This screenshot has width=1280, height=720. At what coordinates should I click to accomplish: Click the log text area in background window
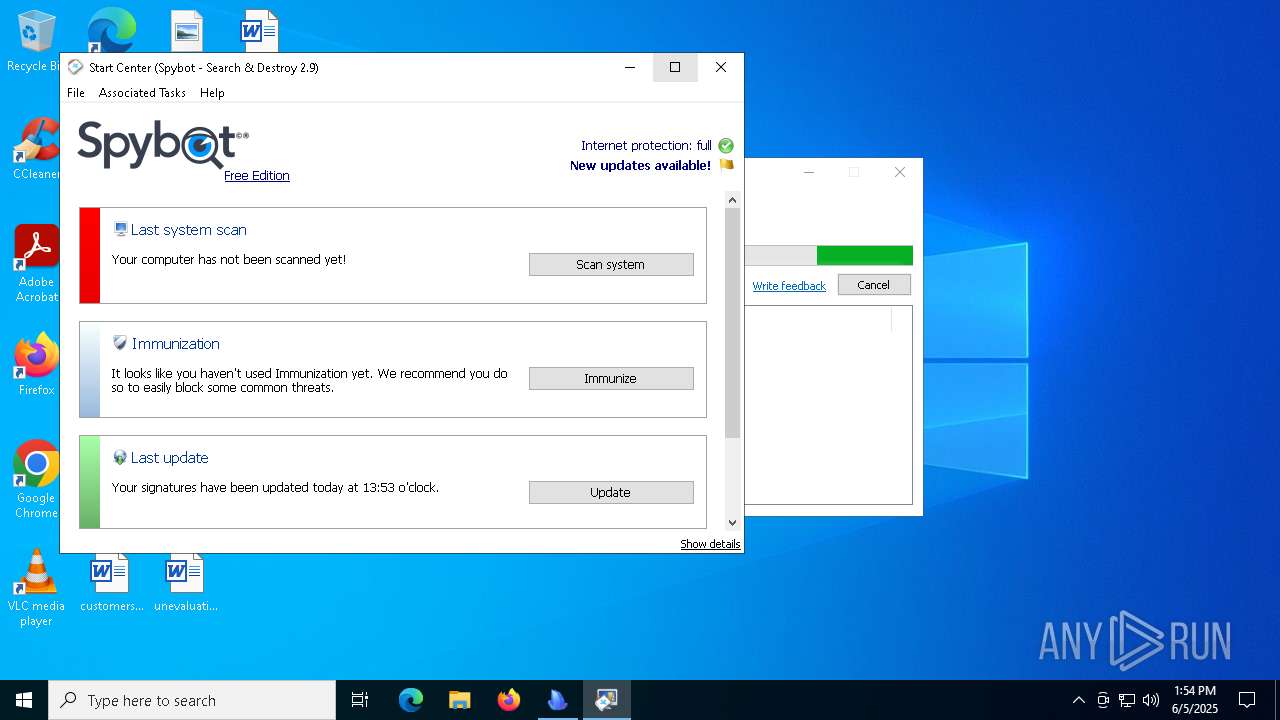click(829, 405)
